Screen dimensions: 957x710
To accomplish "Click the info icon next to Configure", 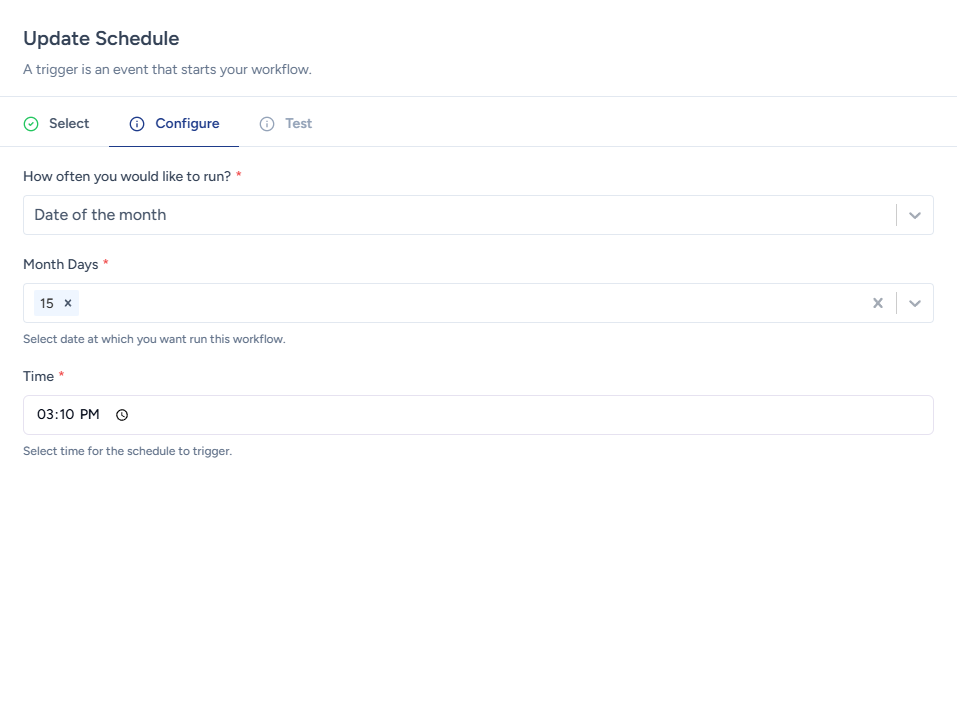I will click(137, 124).
